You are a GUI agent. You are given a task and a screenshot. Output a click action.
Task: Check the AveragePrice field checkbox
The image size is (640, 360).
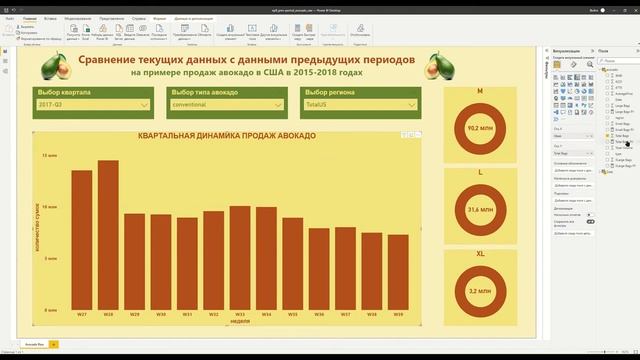(607, 93)
